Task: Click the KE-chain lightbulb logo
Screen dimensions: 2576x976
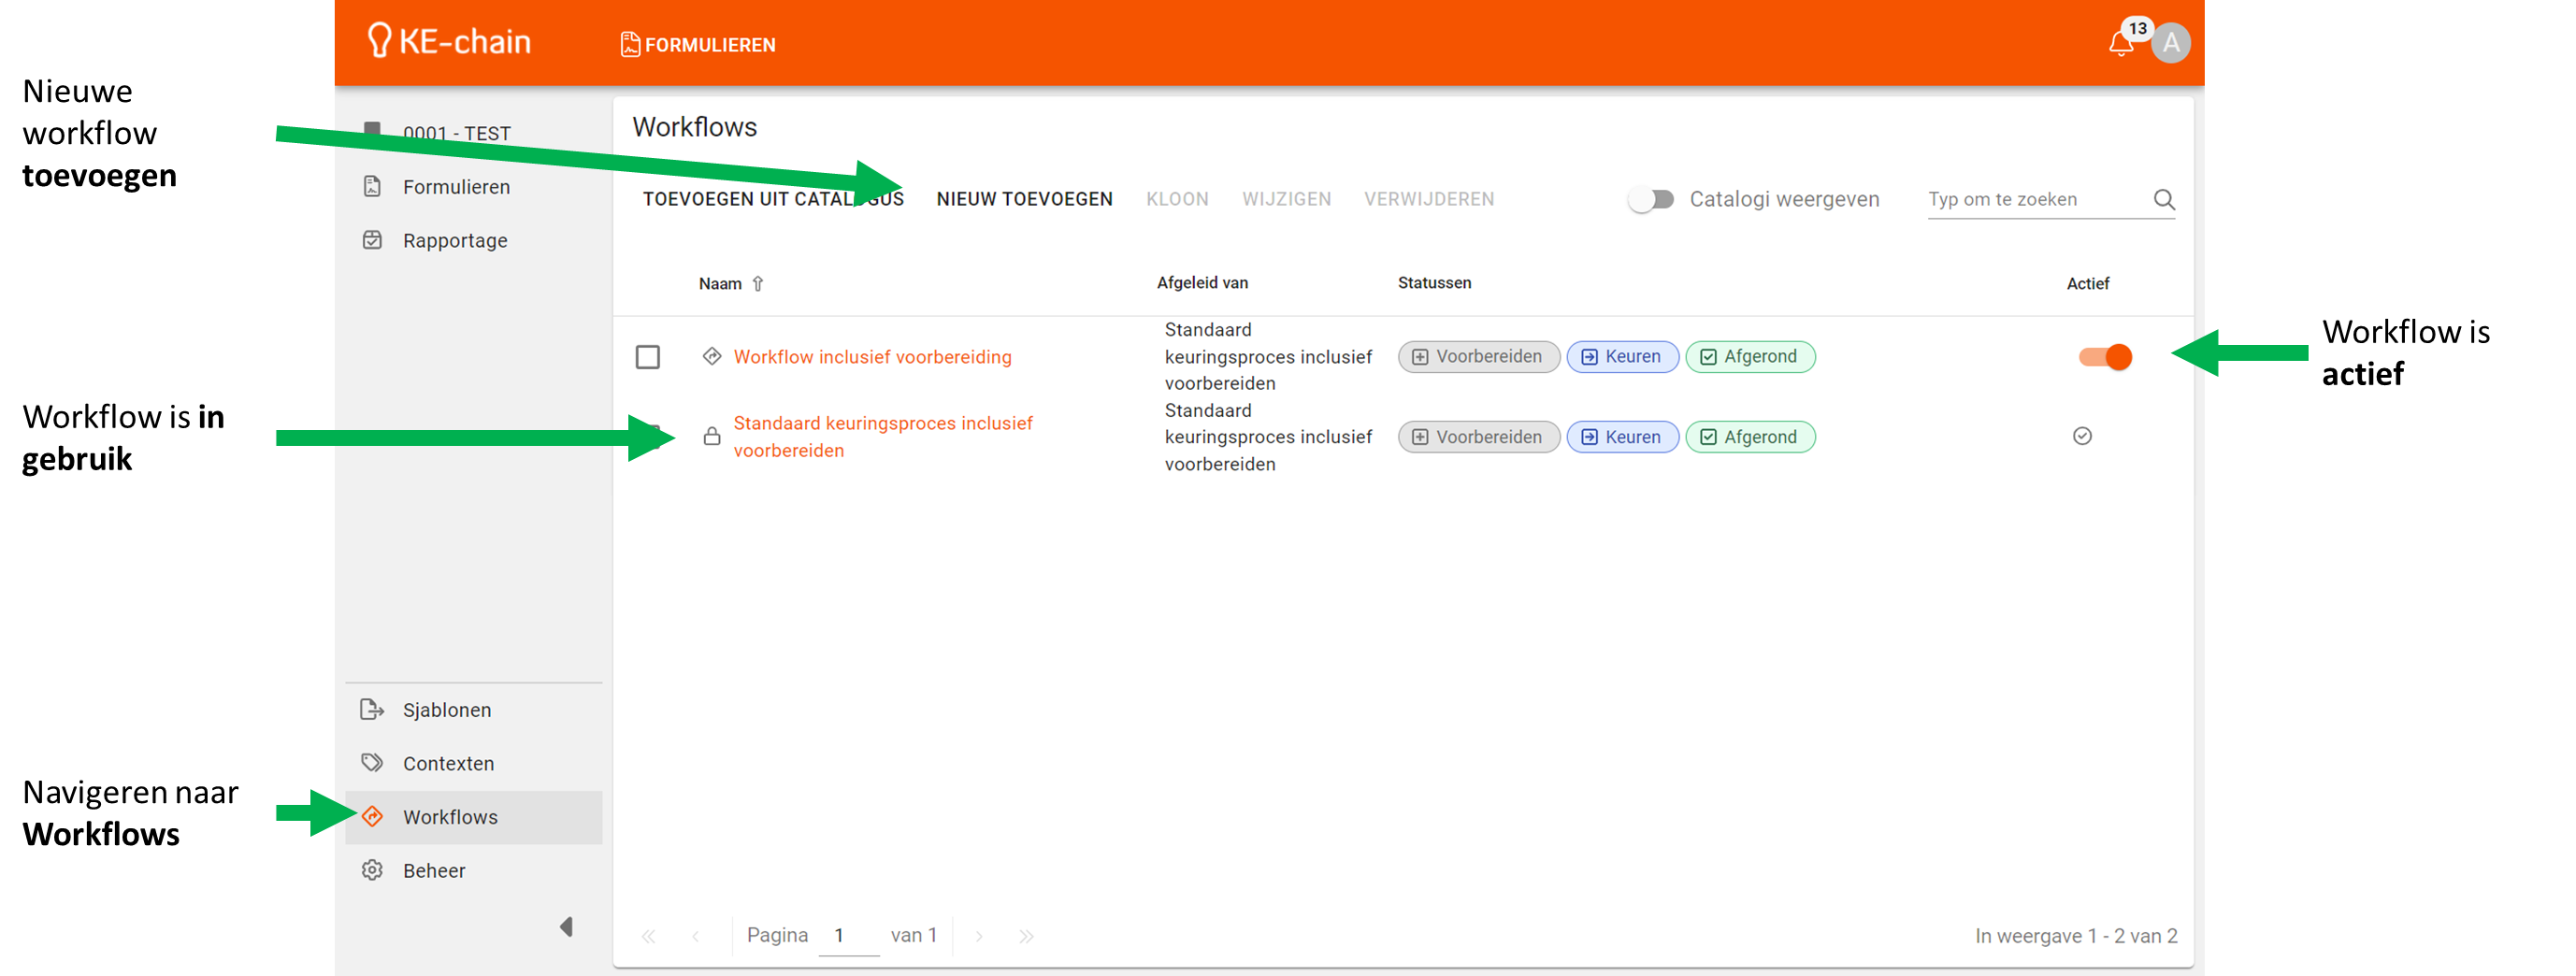Action: coord(379,41)
